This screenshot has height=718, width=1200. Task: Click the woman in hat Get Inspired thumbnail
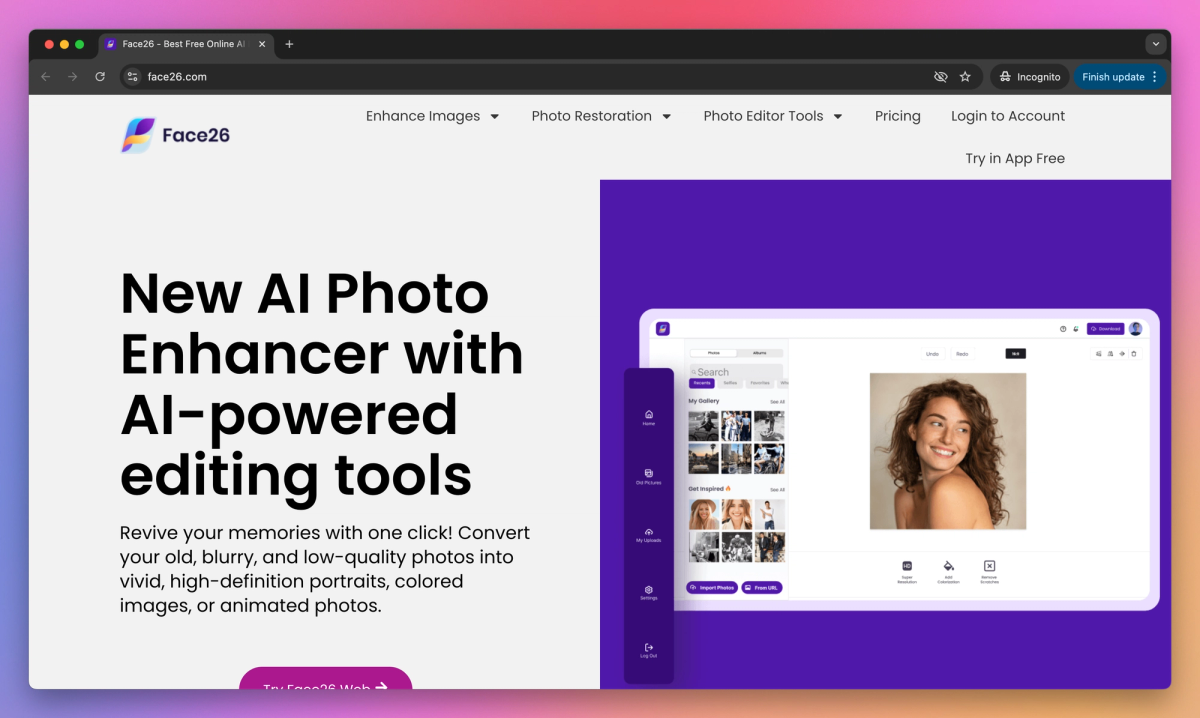click(x=704, y=514)
